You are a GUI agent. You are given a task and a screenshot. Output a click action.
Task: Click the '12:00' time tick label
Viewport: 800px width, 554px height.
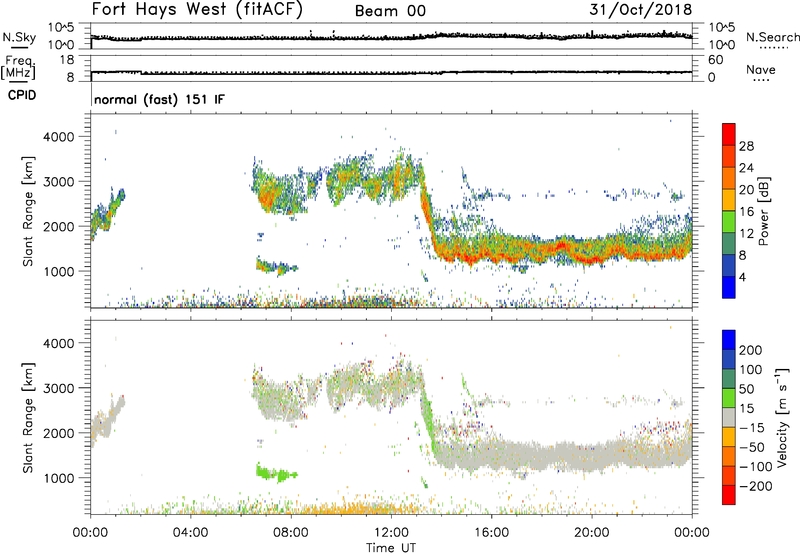391,533
